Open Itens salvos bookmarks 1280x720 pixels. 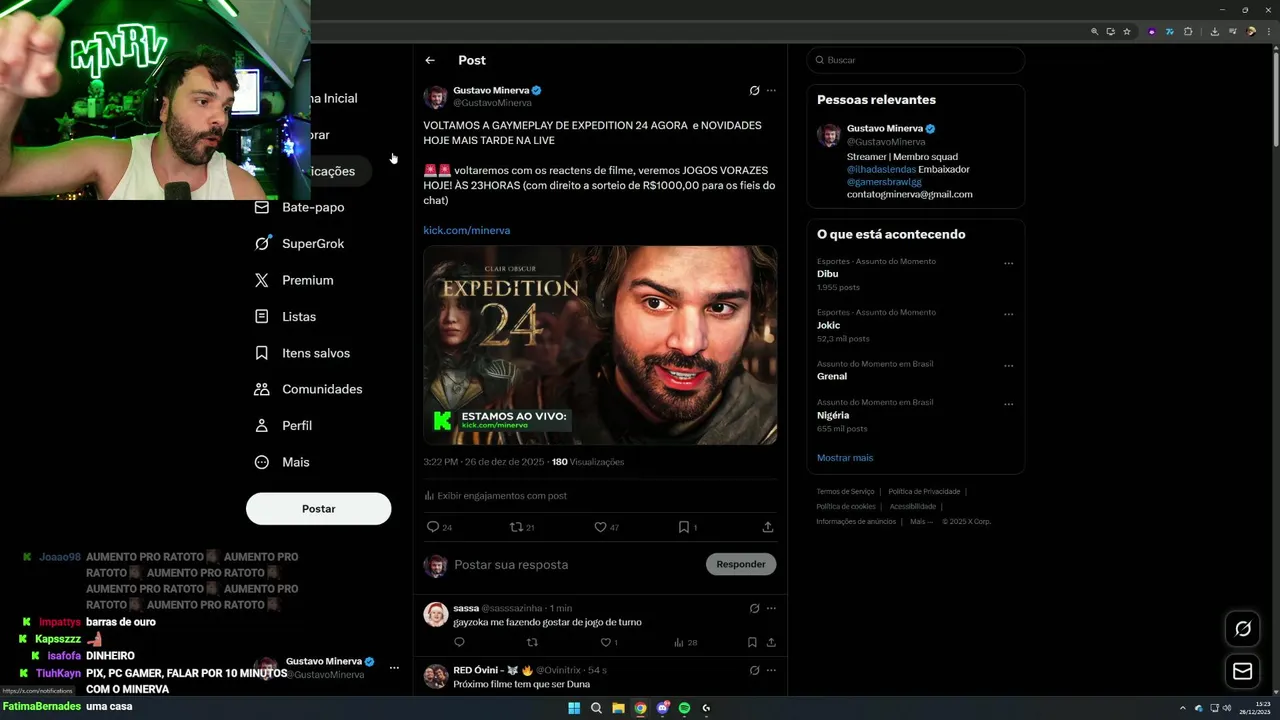point(302,353)
